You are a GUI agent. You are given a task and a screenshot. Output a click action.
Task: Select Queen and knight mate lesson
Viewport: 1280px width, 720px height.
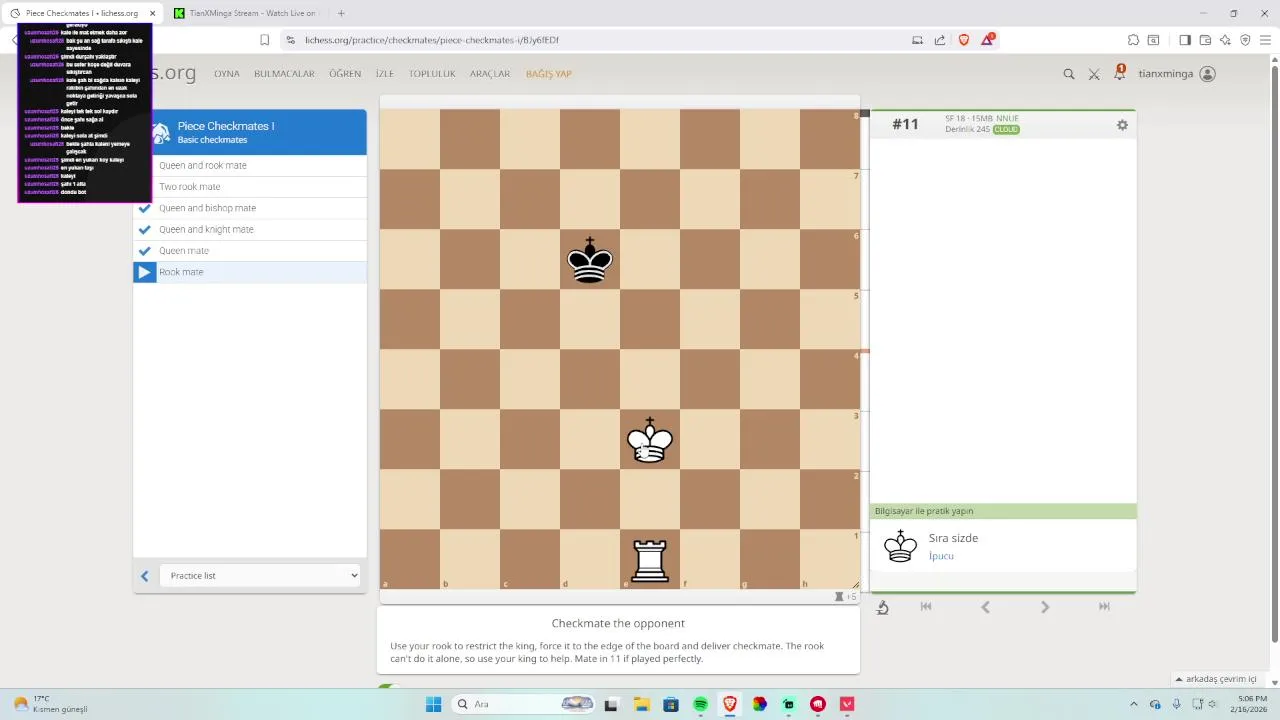tap(250, 229)
